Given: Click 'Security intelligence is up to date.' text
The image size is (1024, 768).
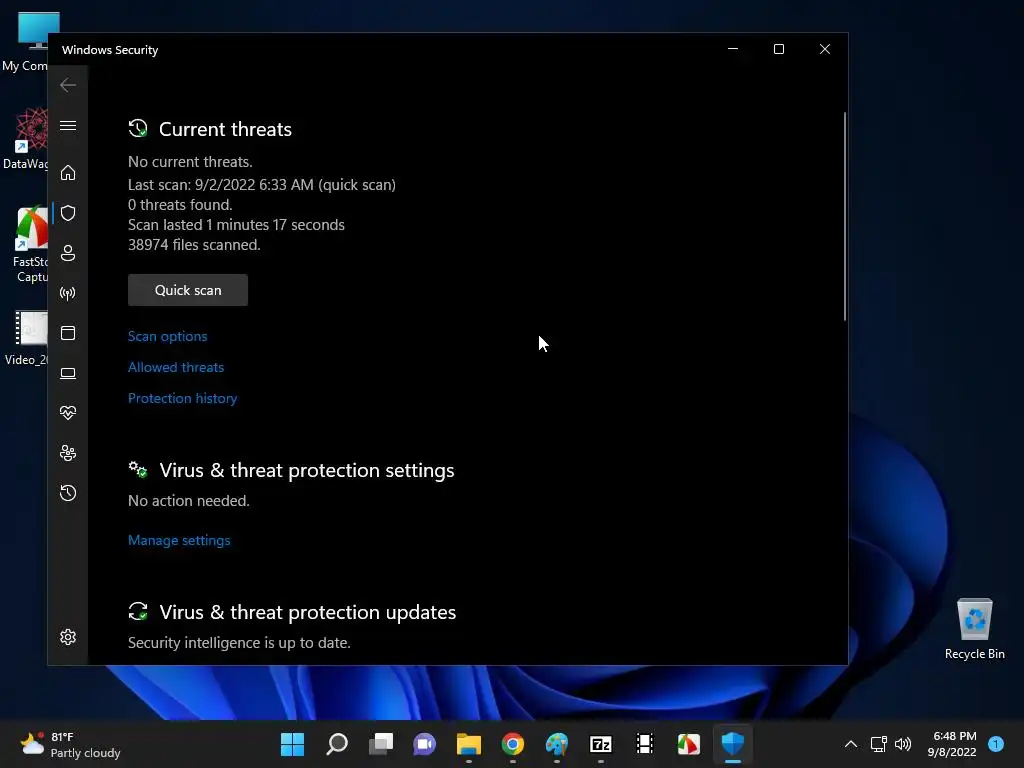Looking at the screenshot, I should pos(239,643).
